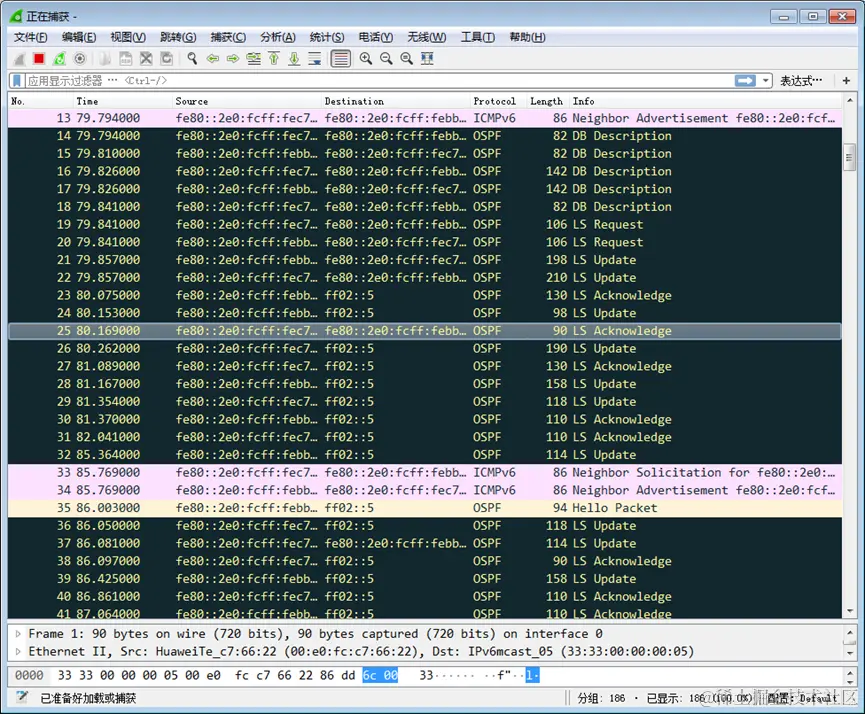
Task: Sort by the Length column header
Action: [x=548, y=101]
